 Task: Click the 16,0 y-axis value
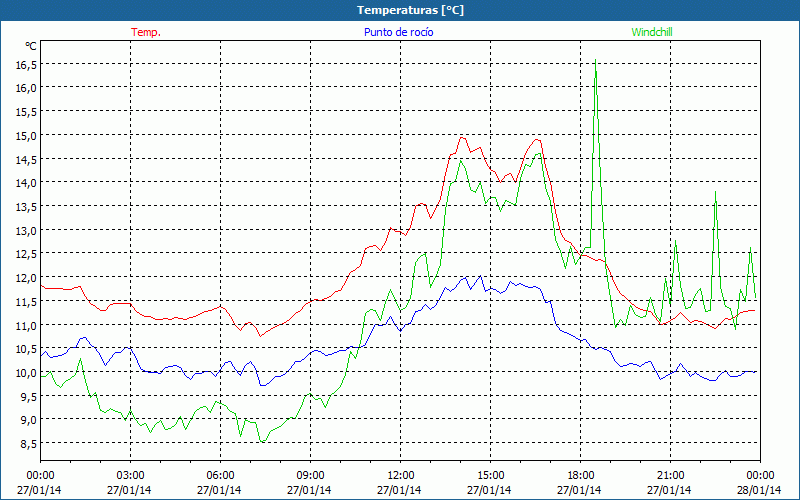(x=27, y=88)
